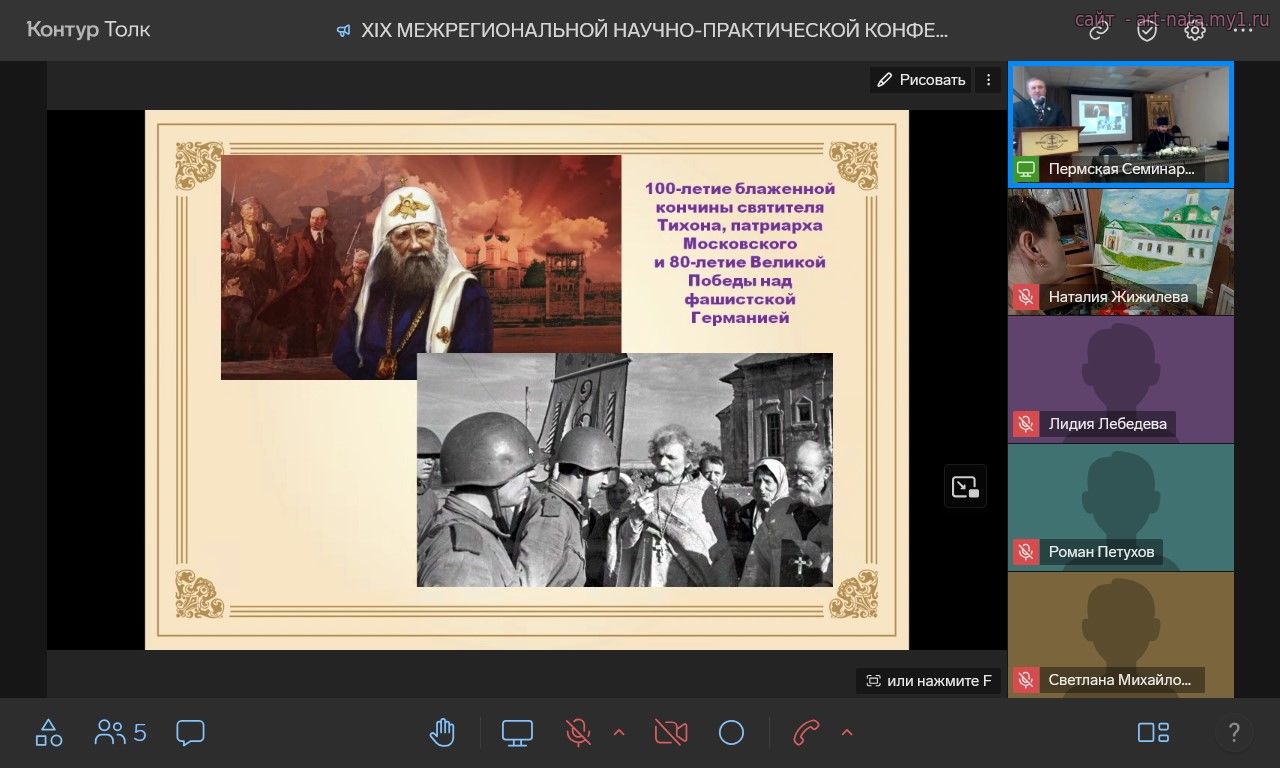
Task: Open the participants list showing 5
Action: tap(120, 733)
